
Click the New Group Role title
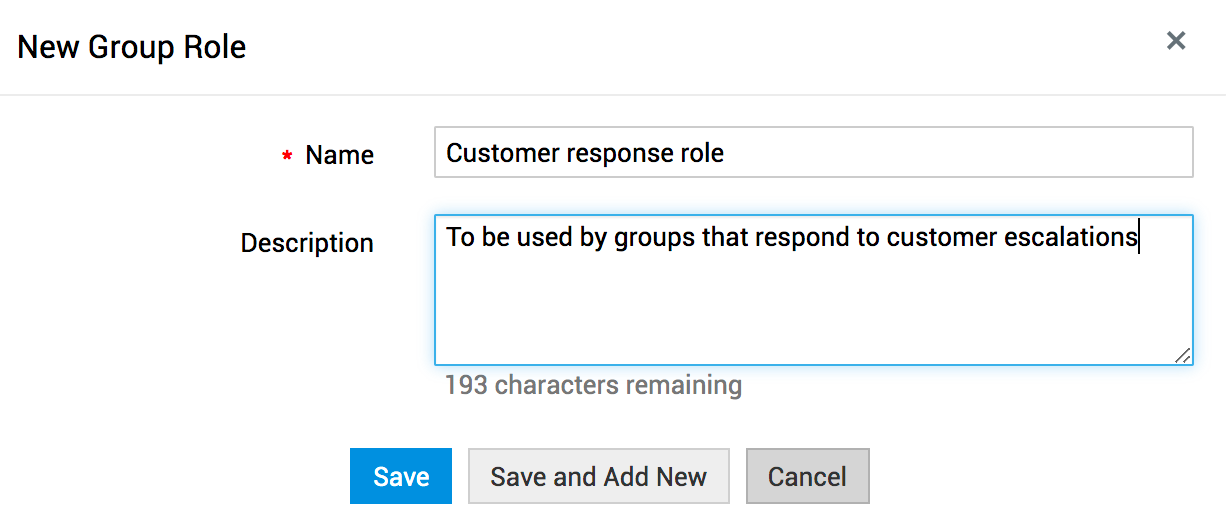point(132,47)
